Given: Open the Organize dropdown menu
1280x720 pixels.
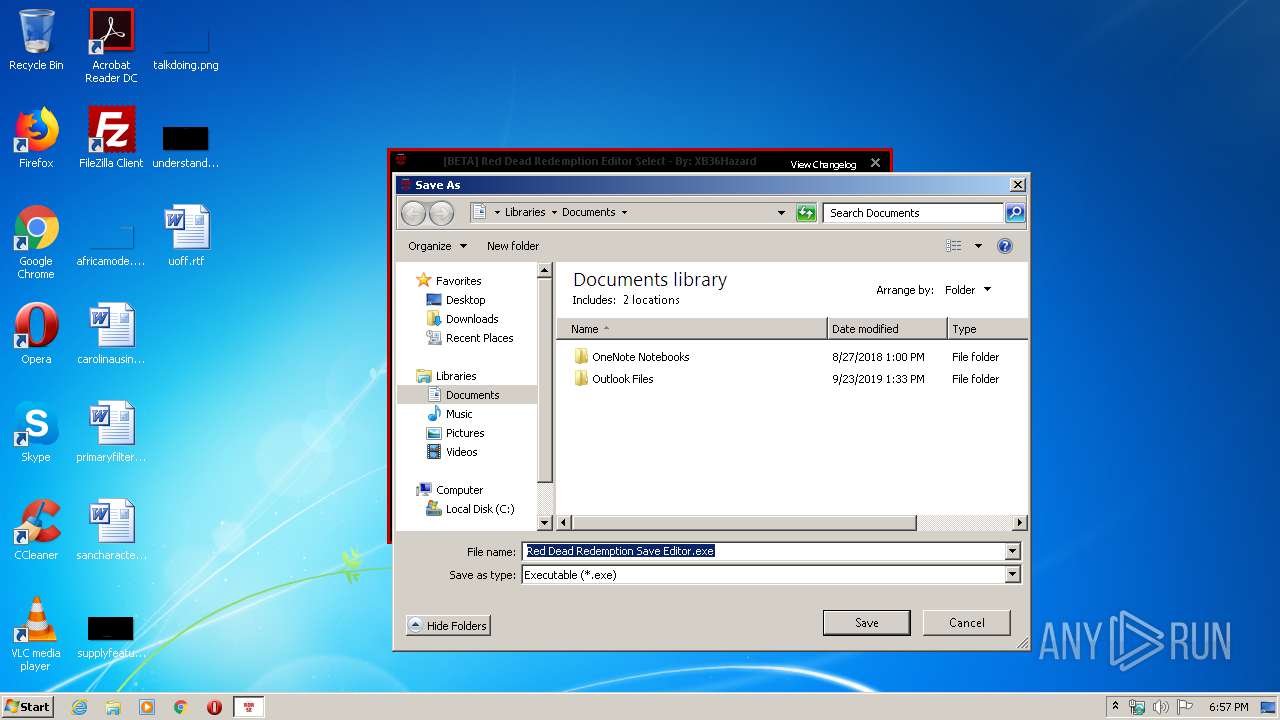Looking at the screenshot, I should pos(437,246).
